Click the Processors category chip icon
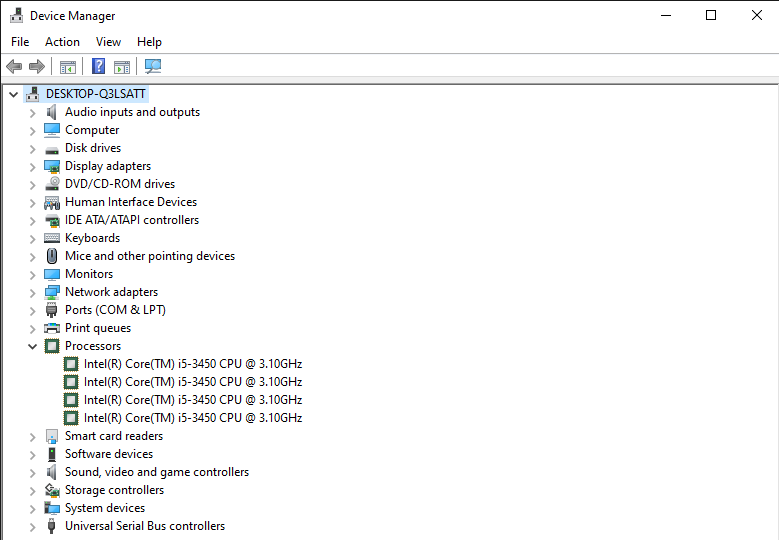This screenshot has width=779, height=540. pyautogui.click(x=52, y=346)
